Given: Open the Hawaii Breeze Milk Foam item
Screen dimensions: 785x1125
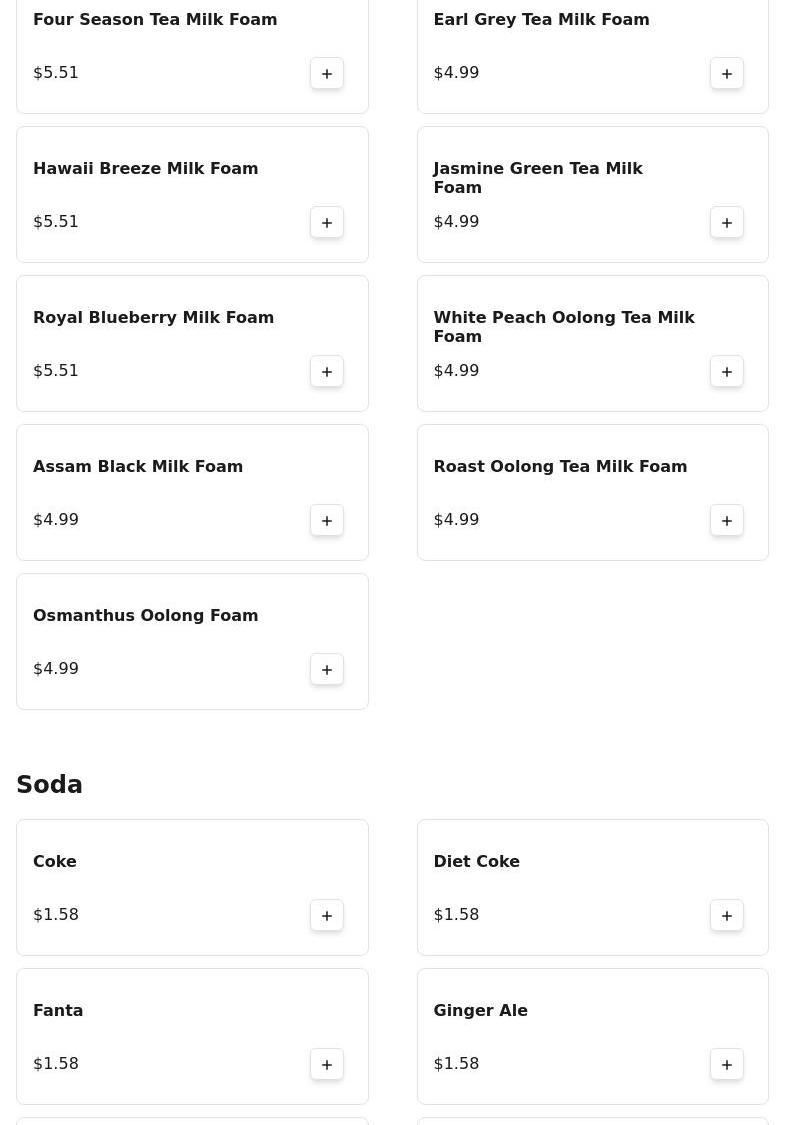Looking at the screenshot, I should tap(192, 194).
